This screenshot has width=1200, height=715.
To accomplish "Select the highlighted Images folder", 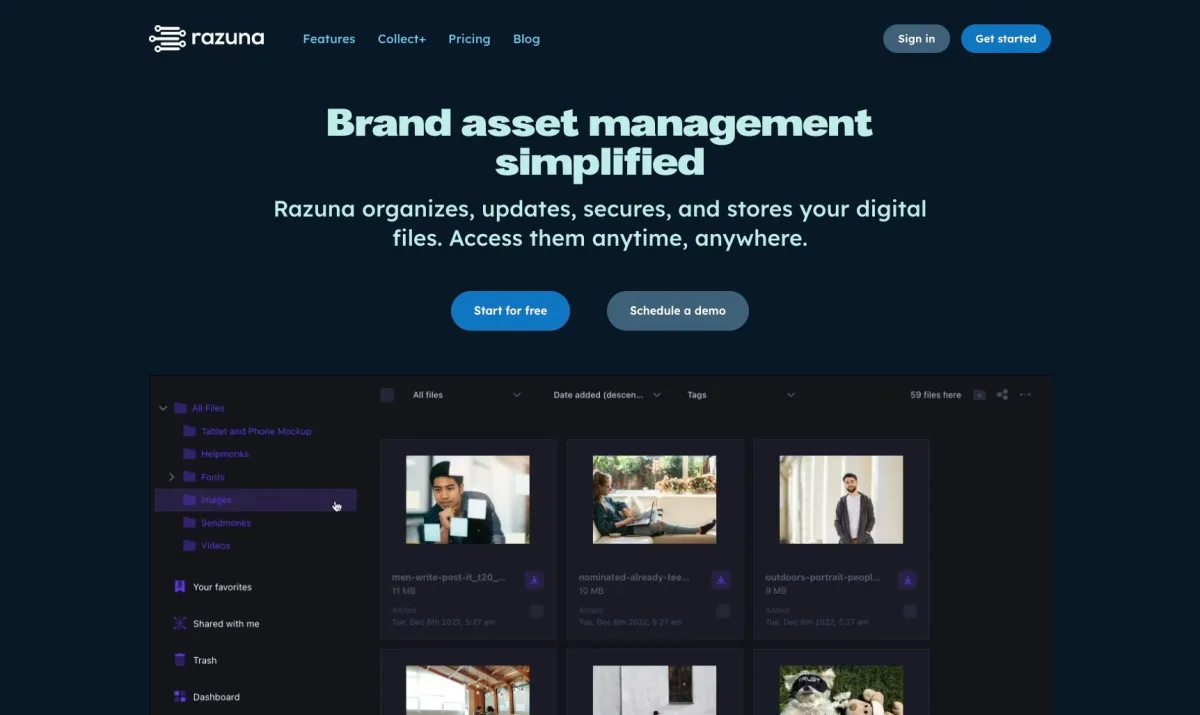I will 256,500.
